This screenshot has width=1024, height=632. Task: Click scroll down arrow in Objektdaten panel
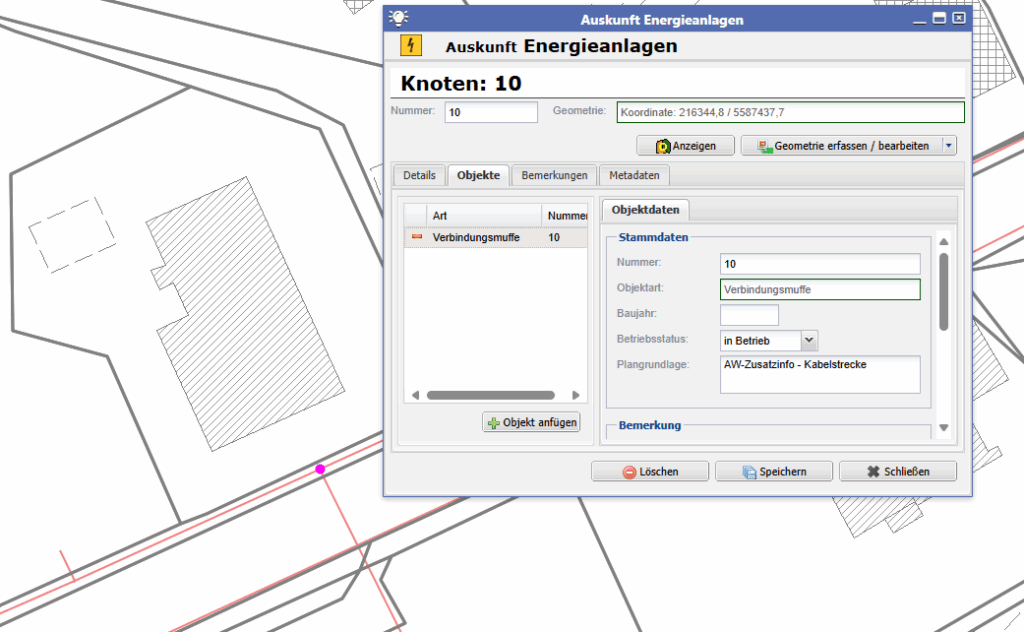point(944,428)
